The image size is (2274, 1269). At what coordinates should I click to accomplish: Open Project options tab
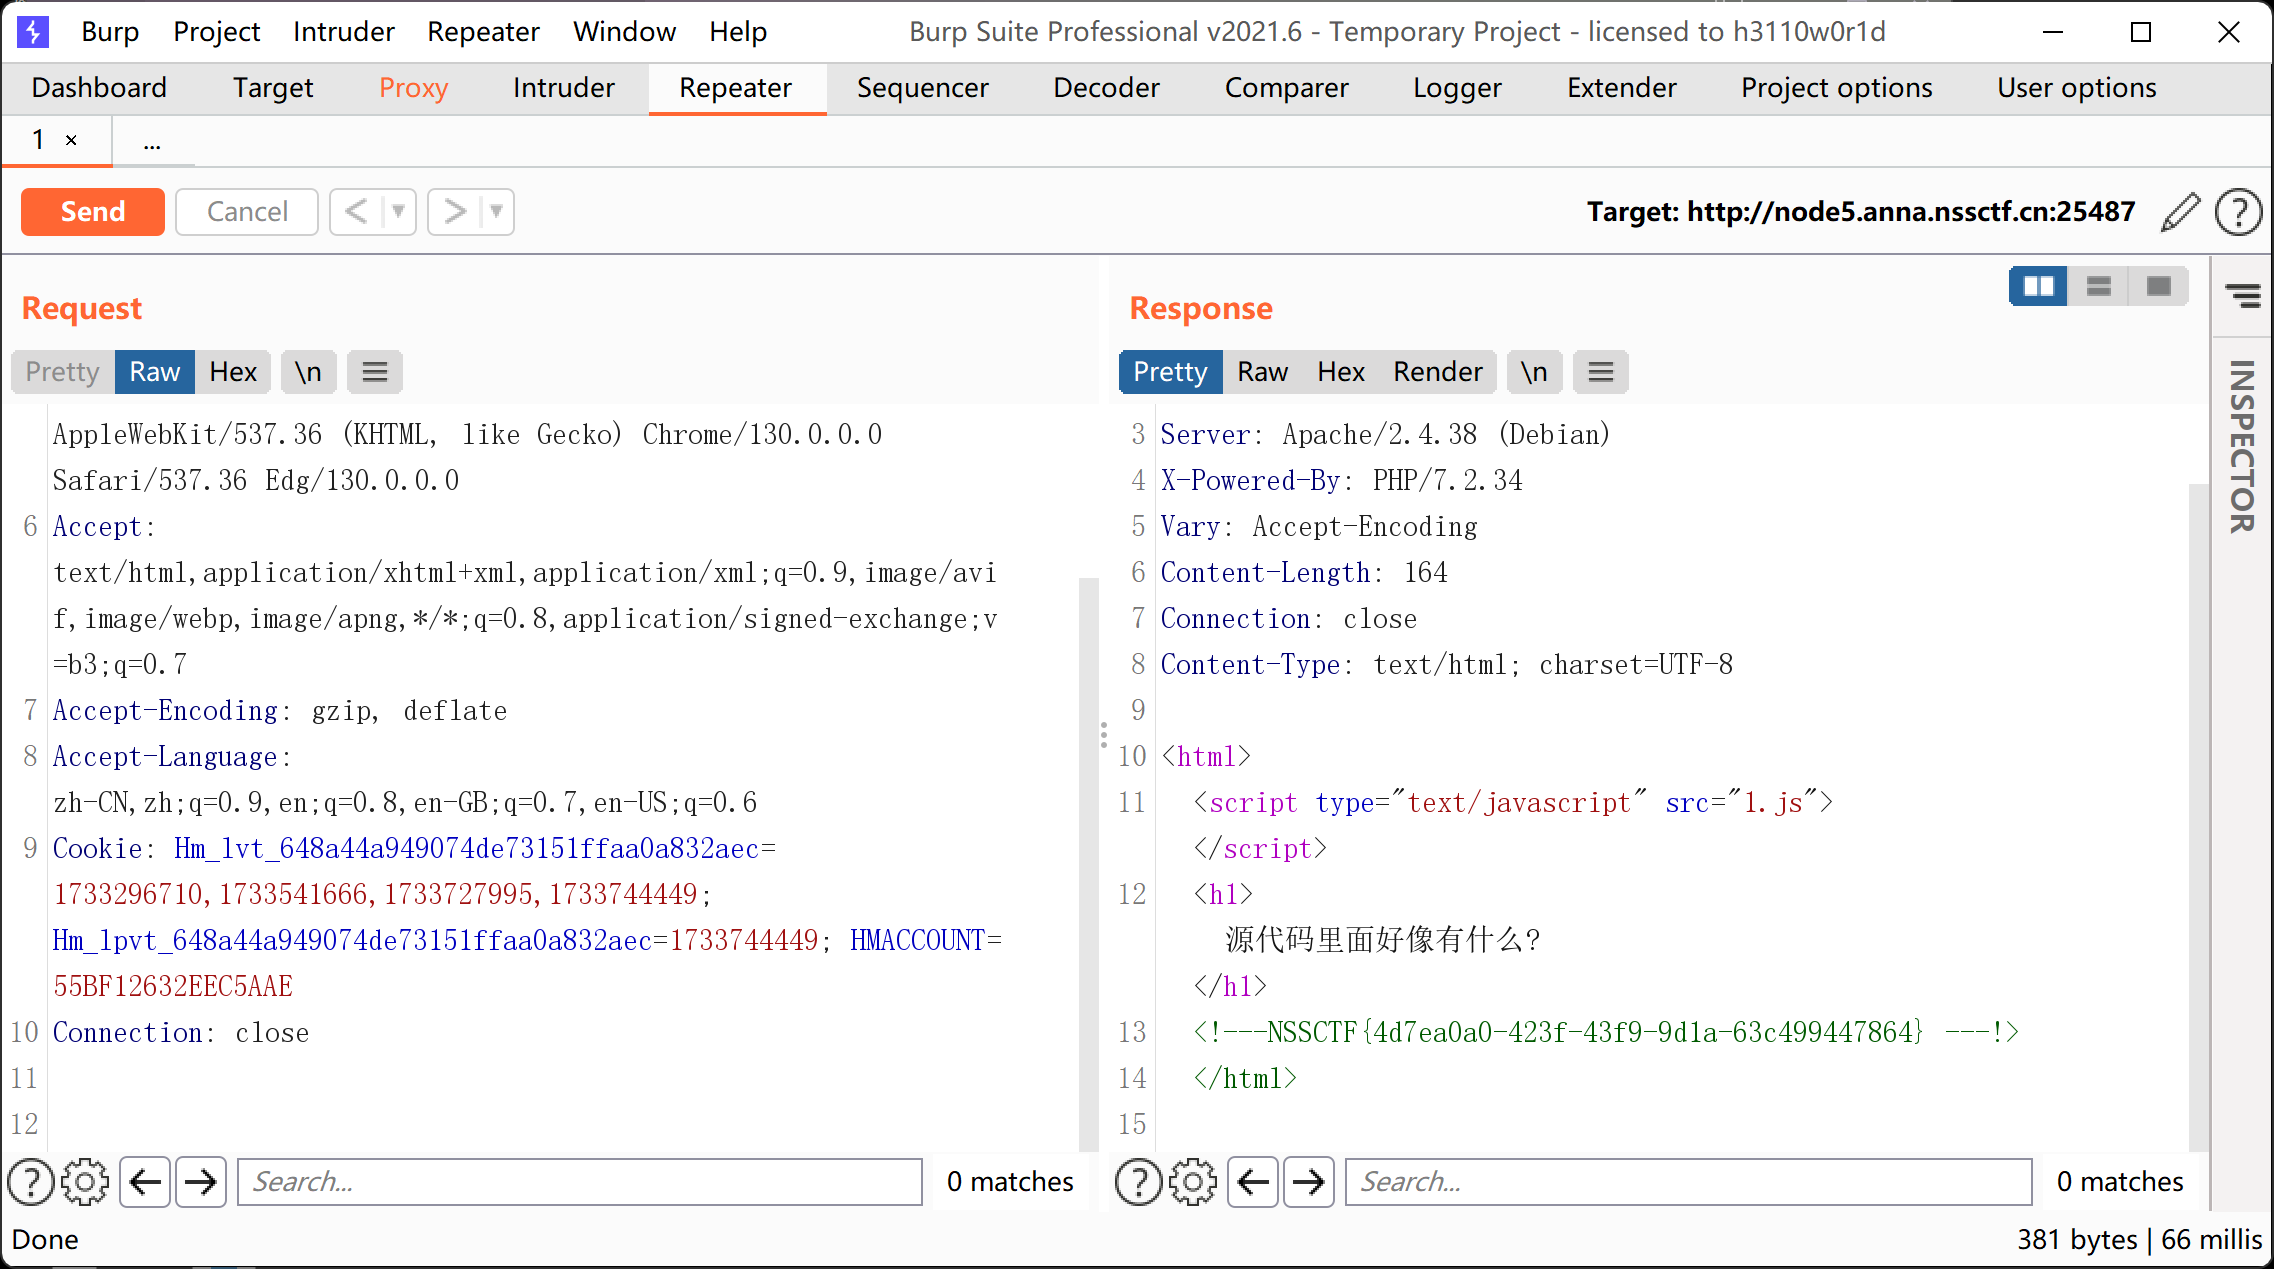tap(1836, 88)
